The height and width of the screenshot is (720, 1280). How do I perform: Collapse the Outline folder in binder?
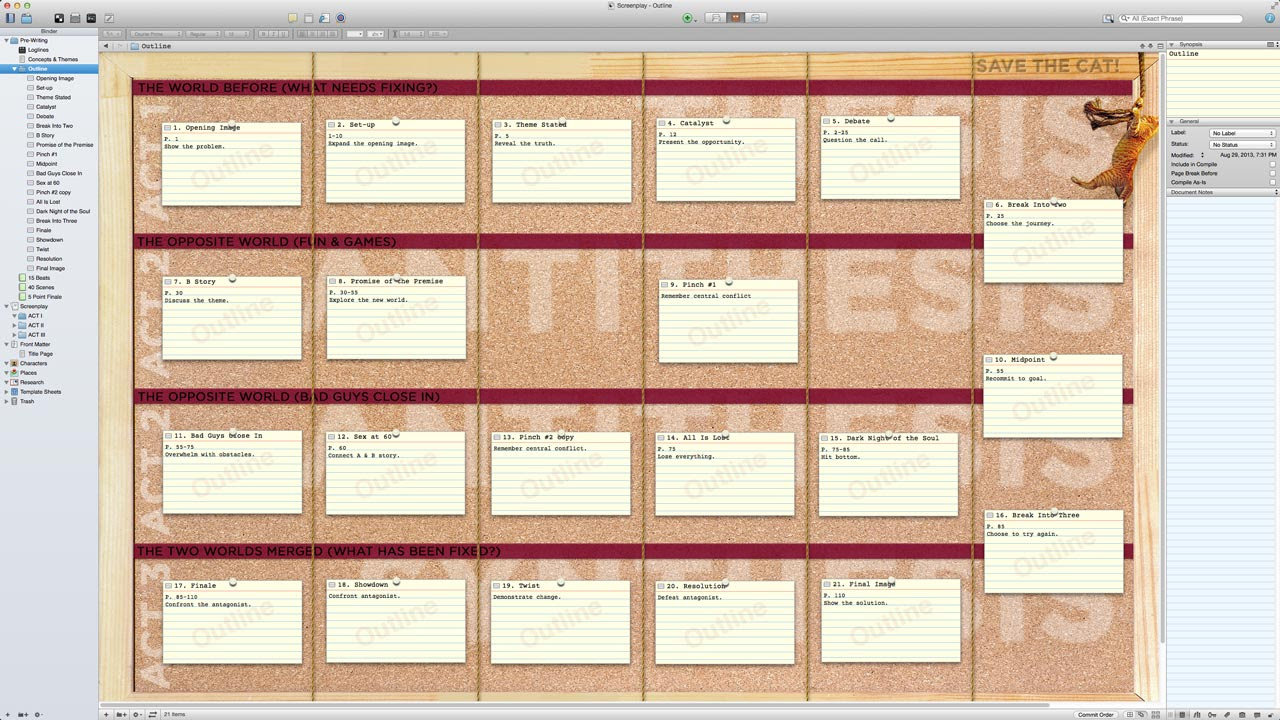pyautogui.click(x=15, y=69)
